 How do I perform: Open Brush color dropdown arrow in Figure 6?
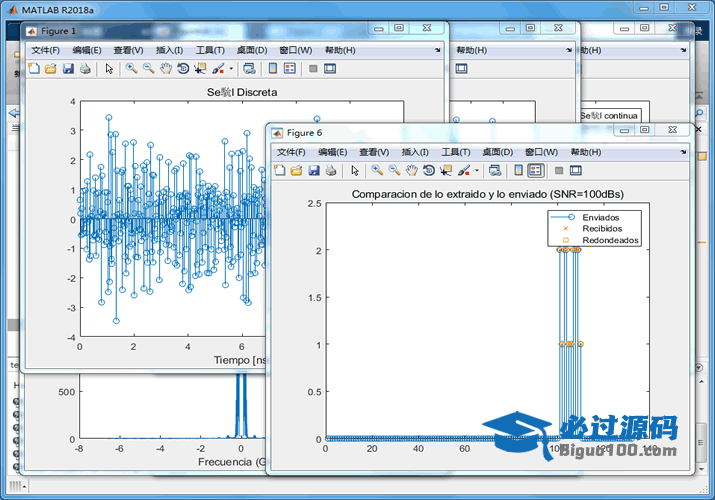coord(477,171)
